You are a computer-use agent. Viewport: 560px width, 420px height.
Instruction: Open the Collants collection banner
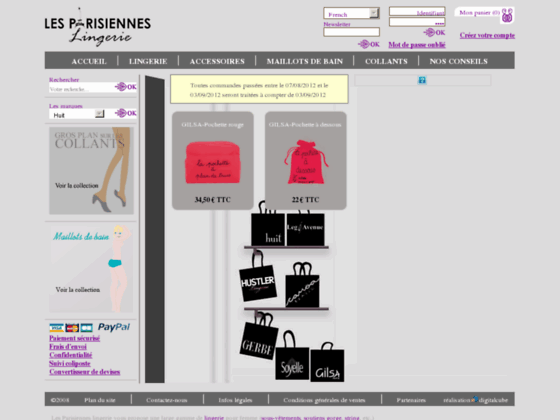coord(91,171)
